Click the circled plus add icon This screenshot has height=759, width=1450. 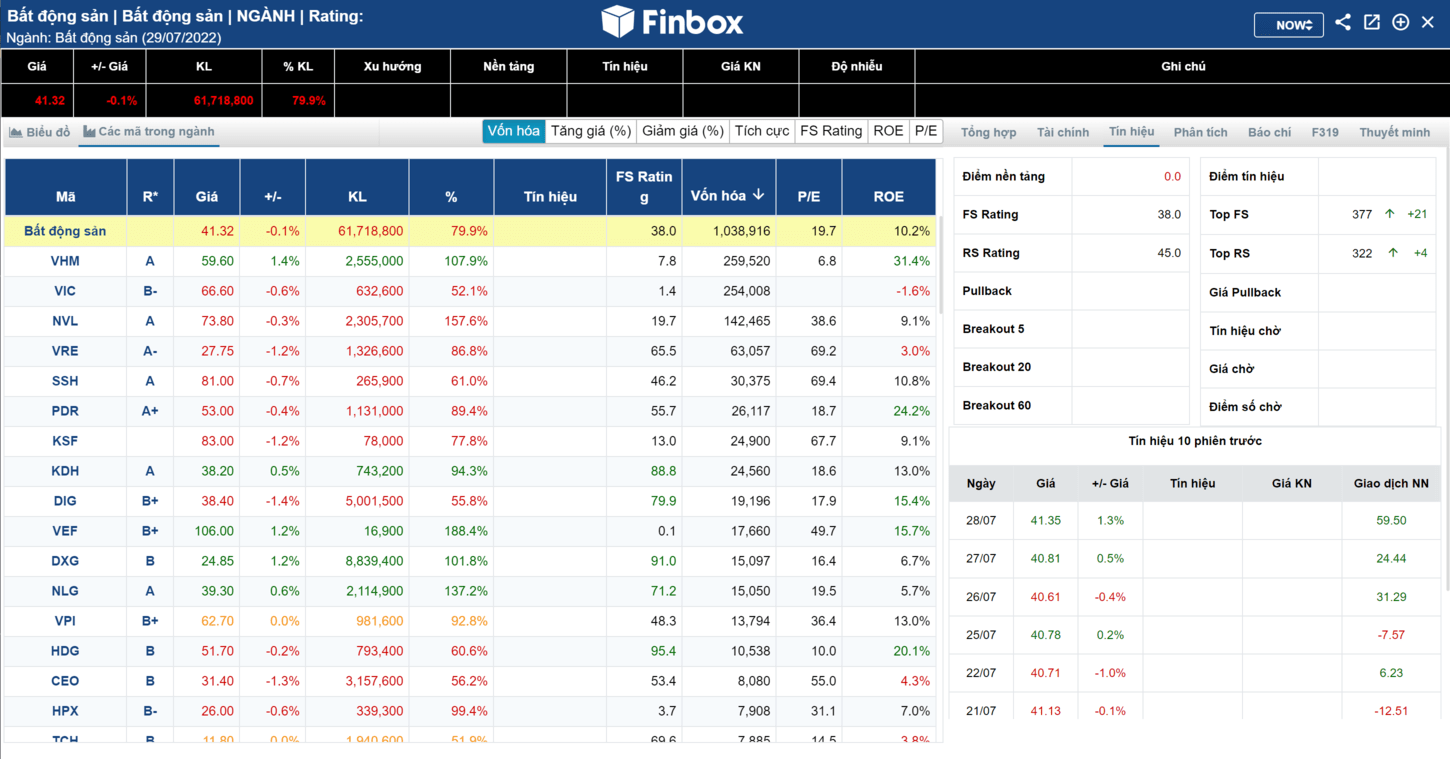pyautogui.click(x=1400, y=22)
